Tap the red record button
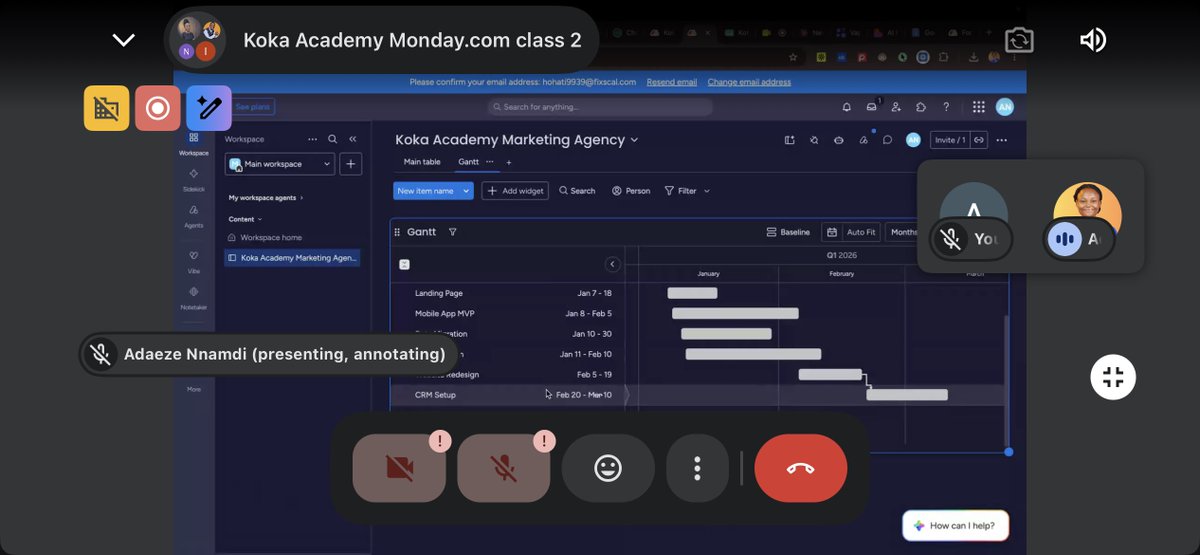The image size is (1200, 555). coord(158,108)
